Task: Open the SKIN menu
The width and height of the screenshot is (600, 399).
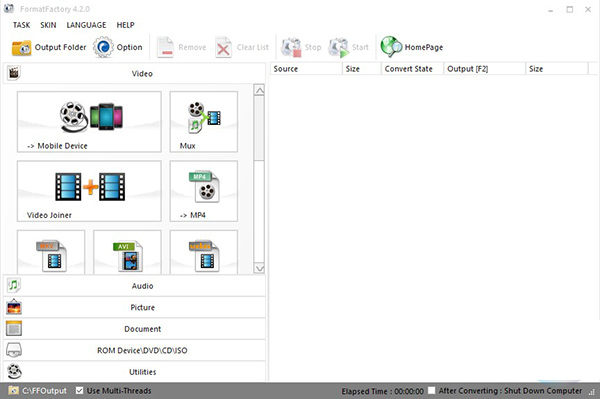Action: pos(48,25)
